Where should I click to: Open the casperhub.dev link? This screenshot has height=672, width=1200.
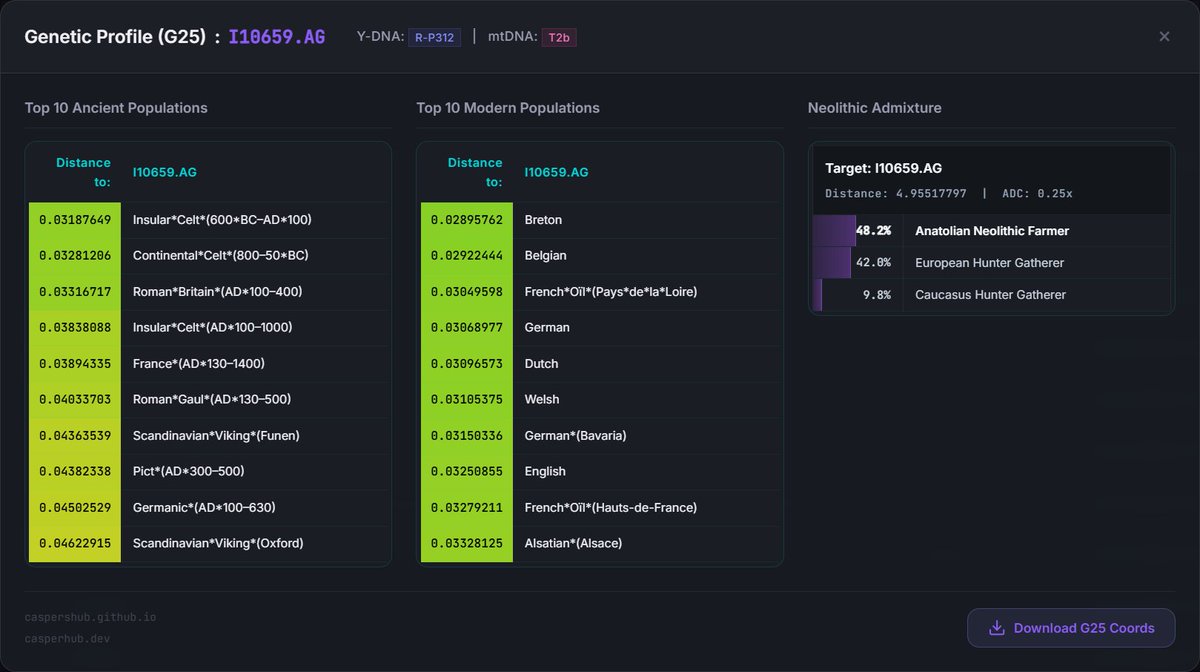pos(67,639)
